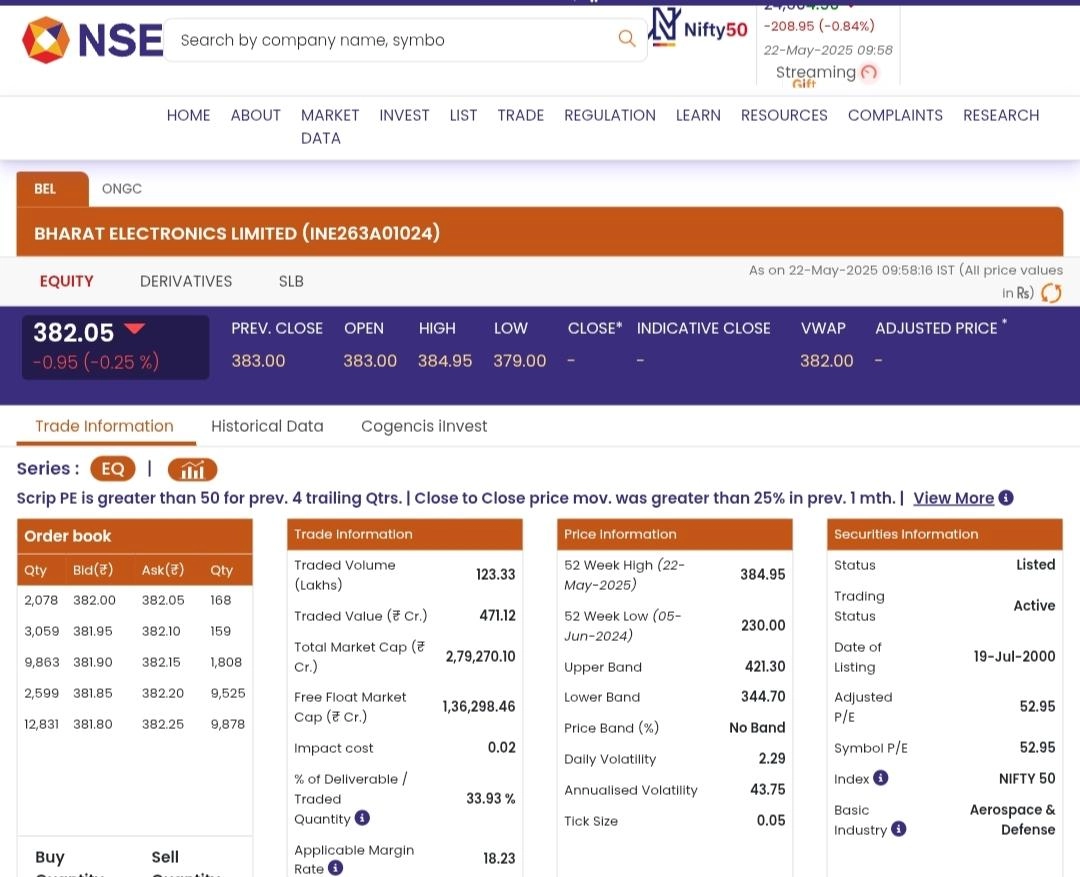Switch to the DERIVATIVES tab
The image size is (1080, 877).
(186, 282)
